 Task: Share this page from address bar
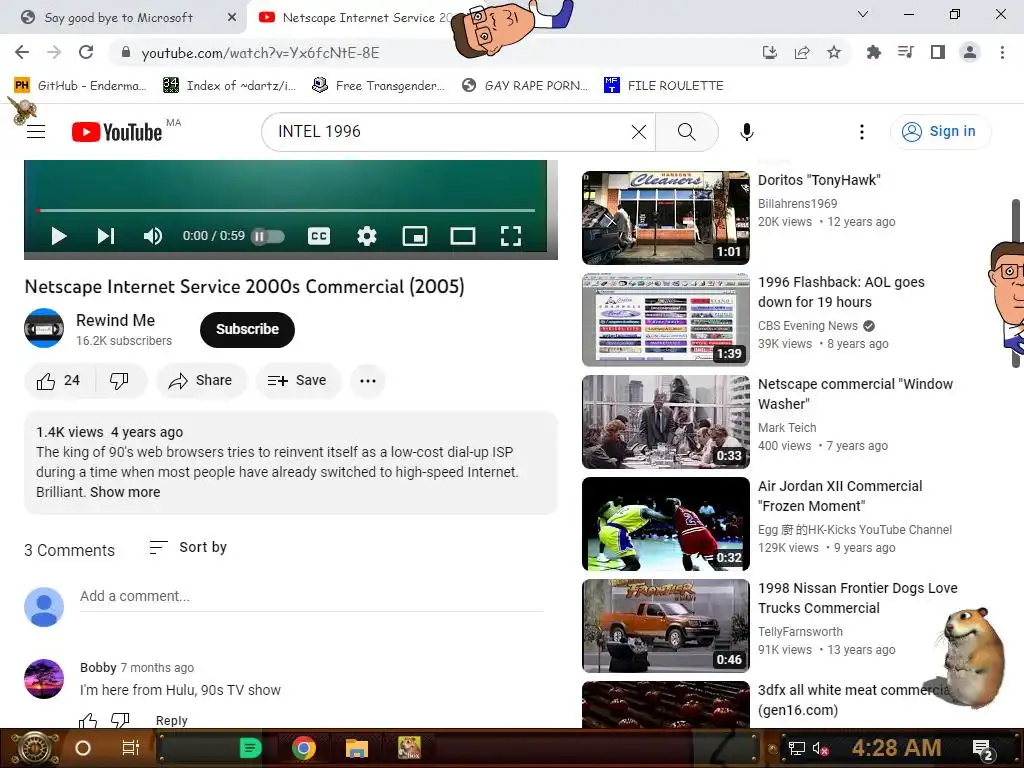802,52
